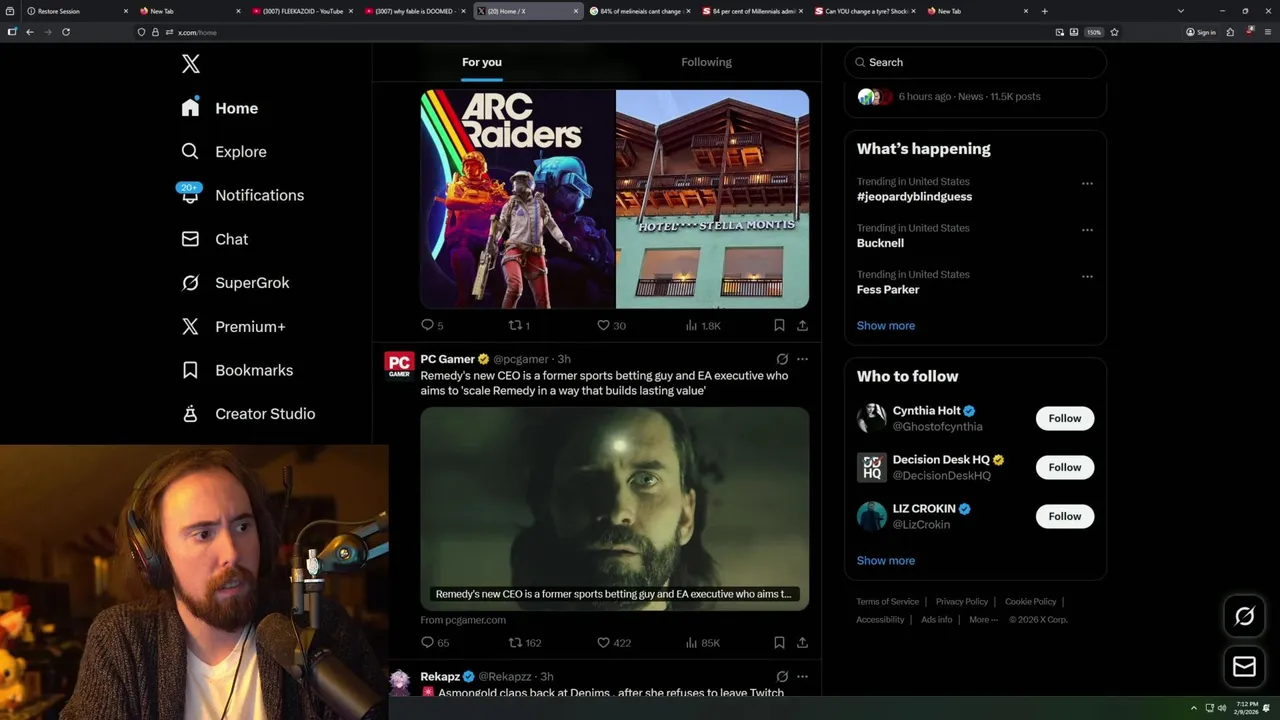Viewport: 1280px width, 720px height.
Task: Follow Cynthia Holt
Action: [x=1065, y=419]
